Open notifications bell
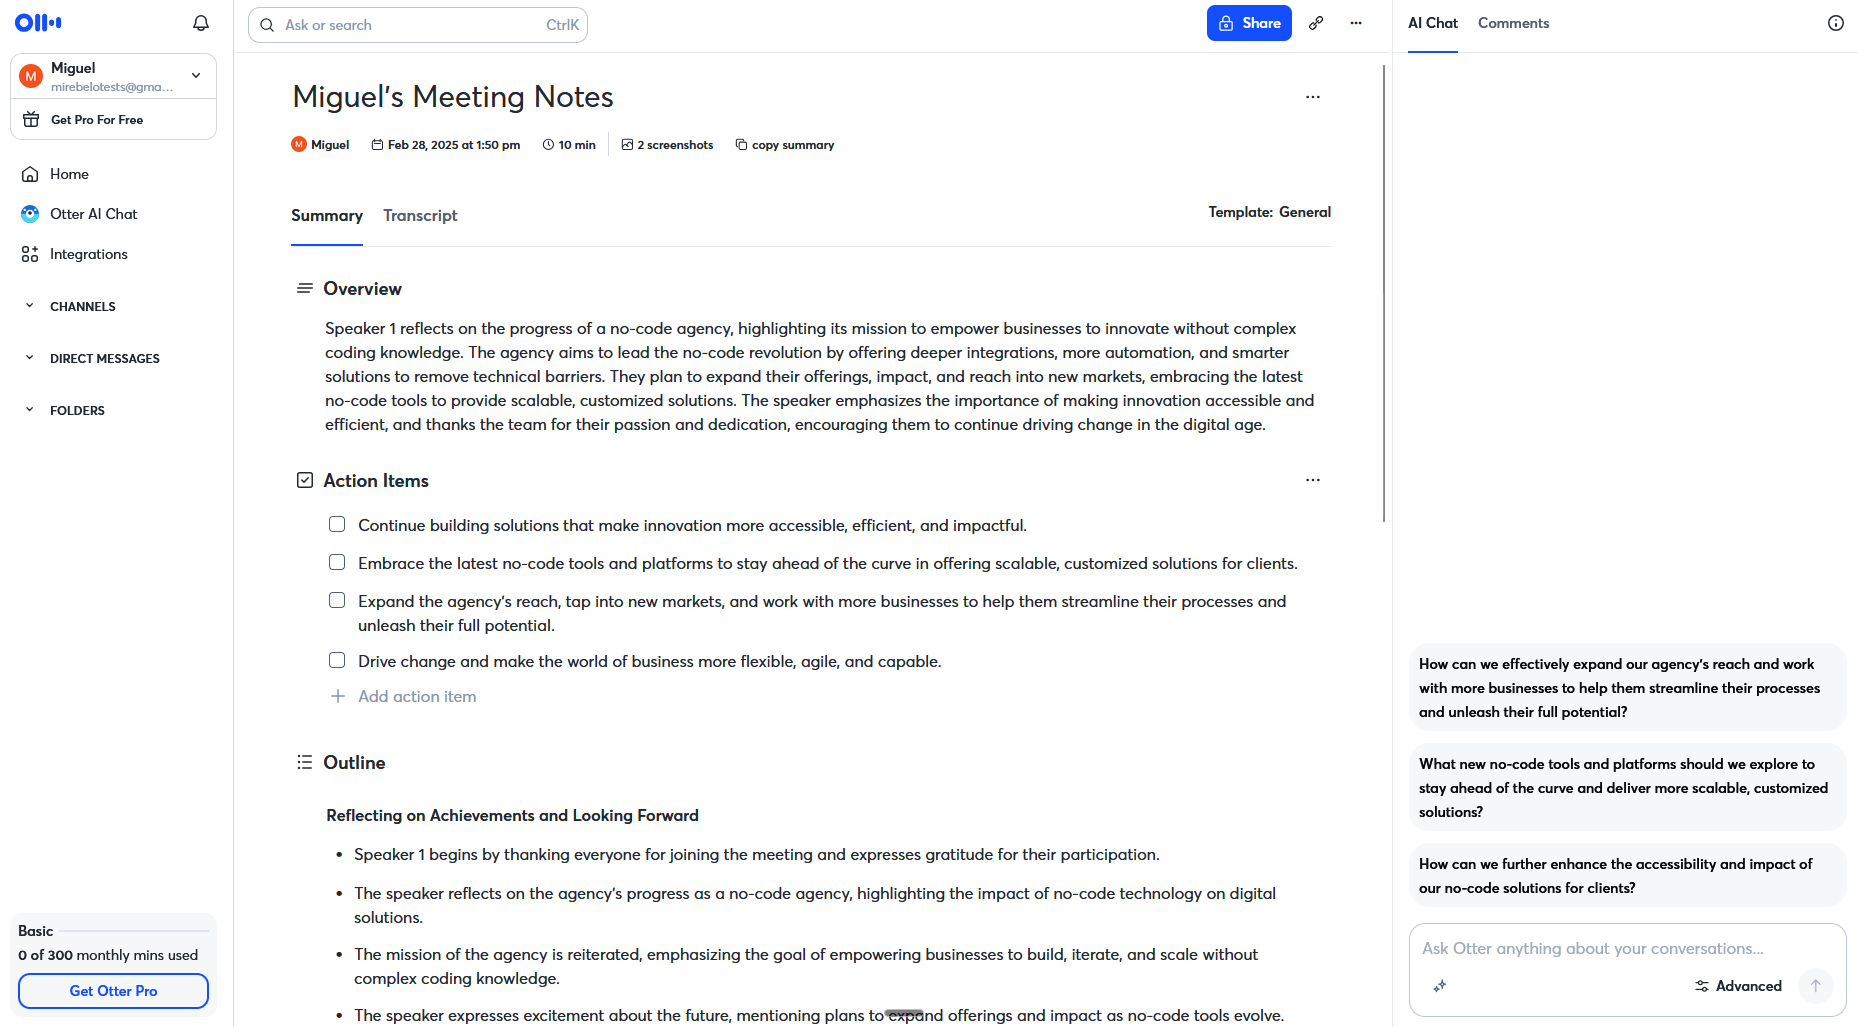Image resolution: width=1858 pixels, height=1027 pixels. [x=200, y=22]
